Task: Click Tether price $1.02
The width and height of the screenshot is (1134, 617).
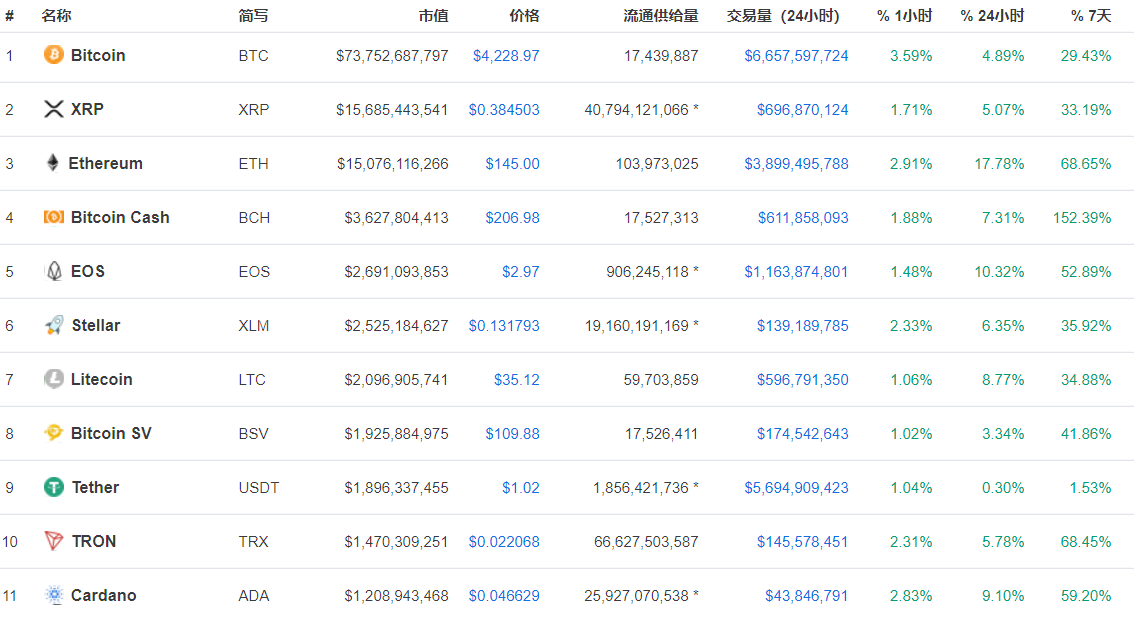Action: (x=521, y=488)
